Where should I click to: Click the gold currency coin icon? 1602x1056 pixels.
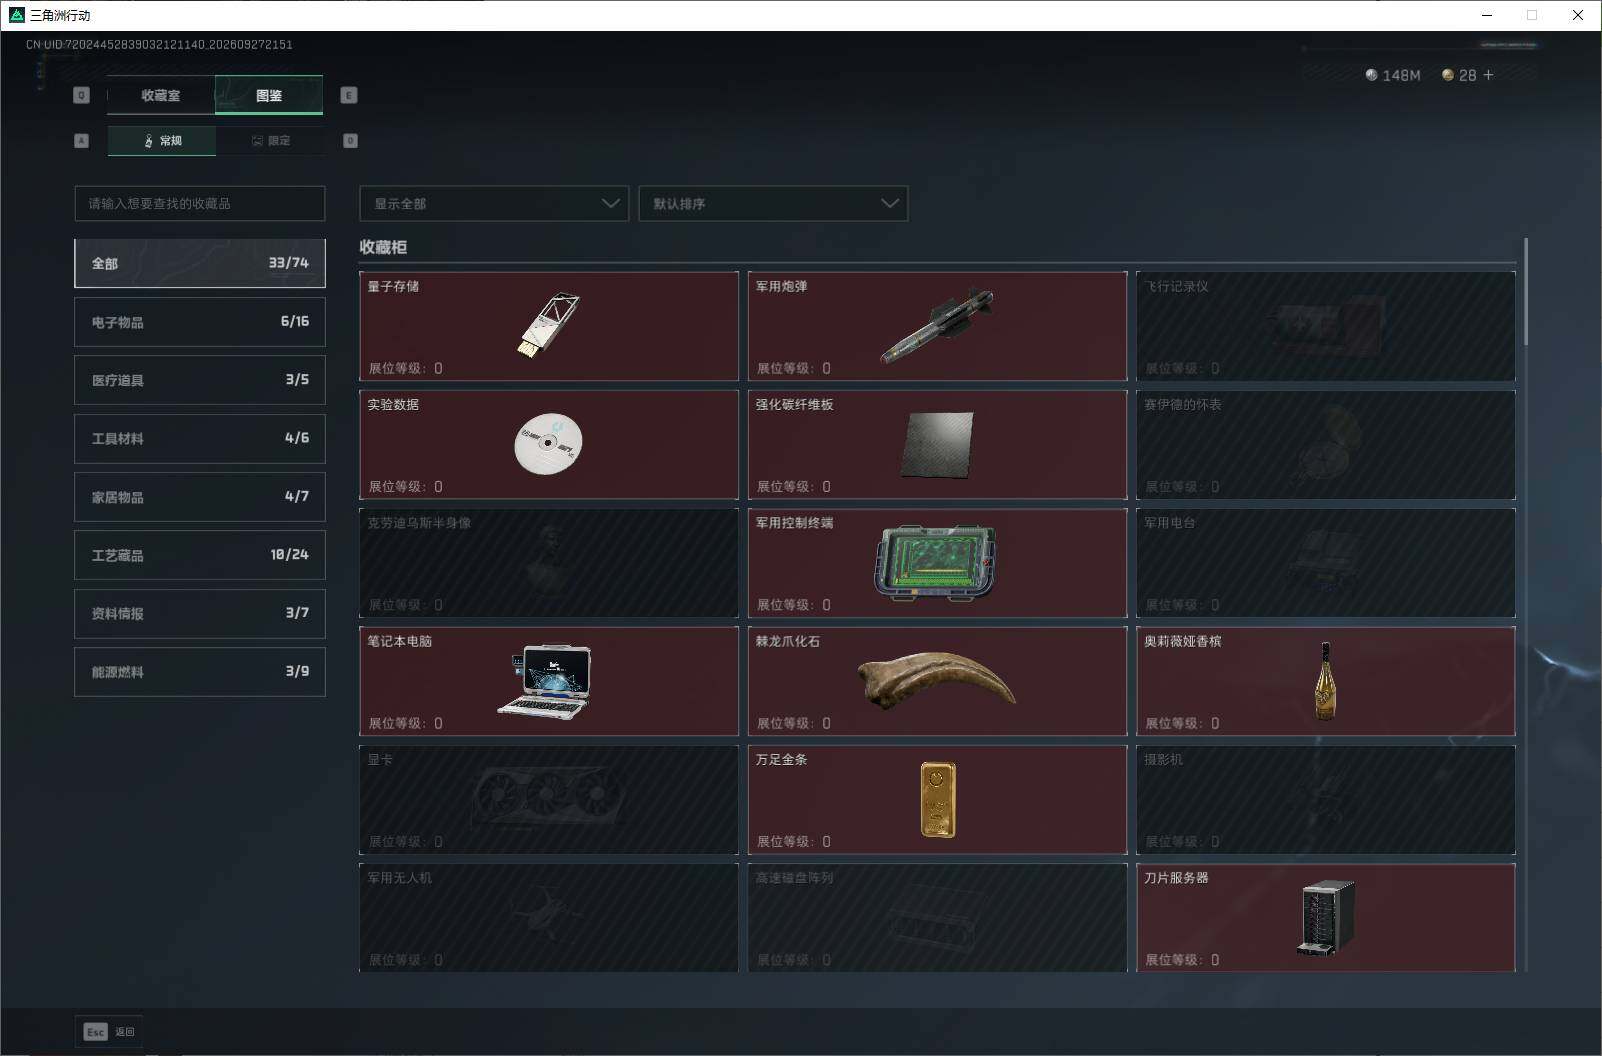point(1447,75)
